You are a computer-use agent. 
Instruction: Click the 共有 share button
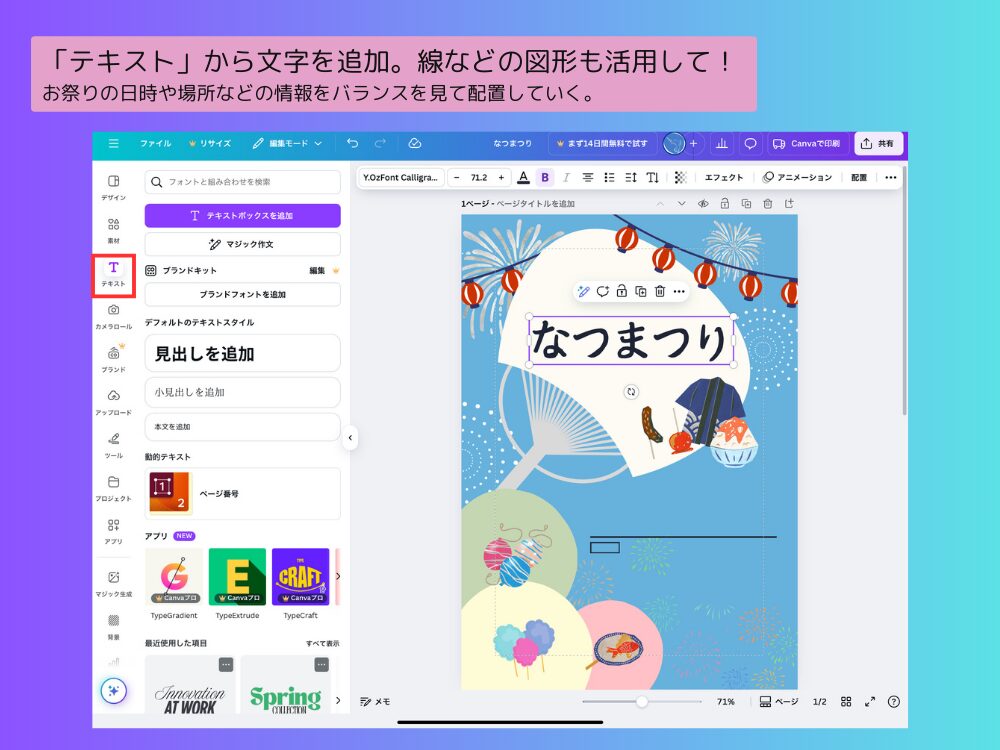[878, 143]
